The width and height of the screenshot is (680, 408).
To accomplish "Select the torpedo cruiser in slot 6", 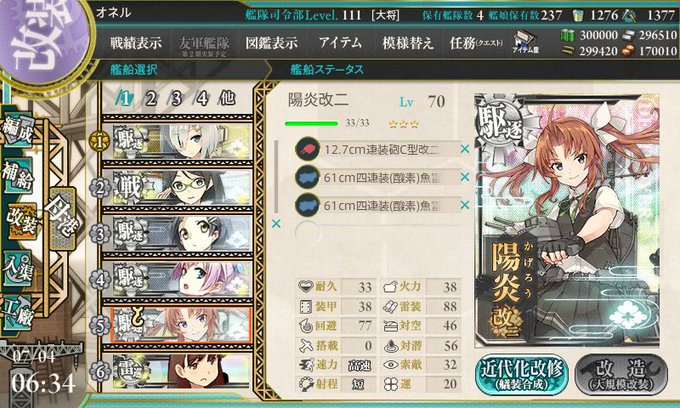I will 177,371.
